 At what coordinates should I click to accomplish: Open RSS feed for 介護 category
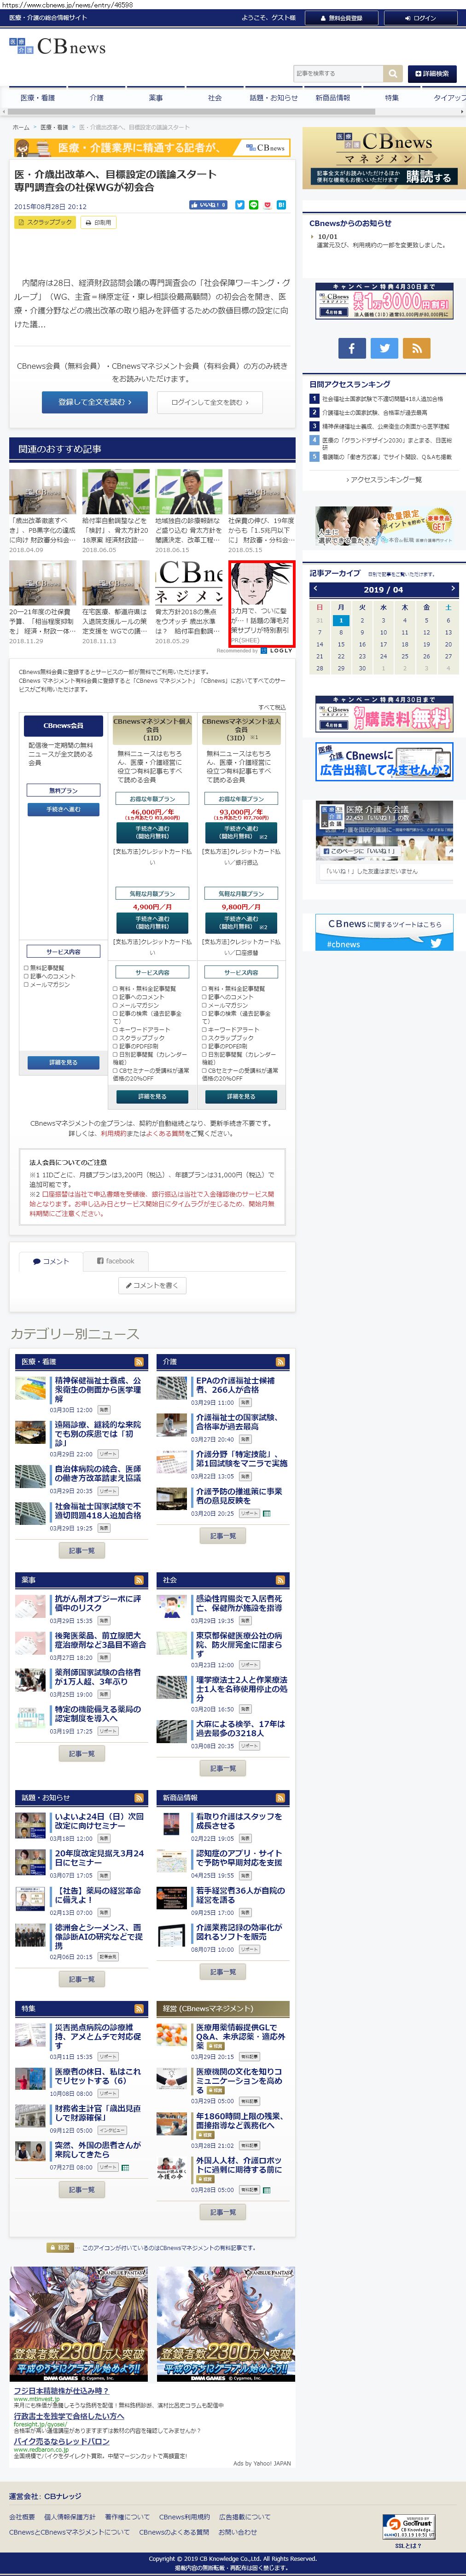[x=281, y=1362]
